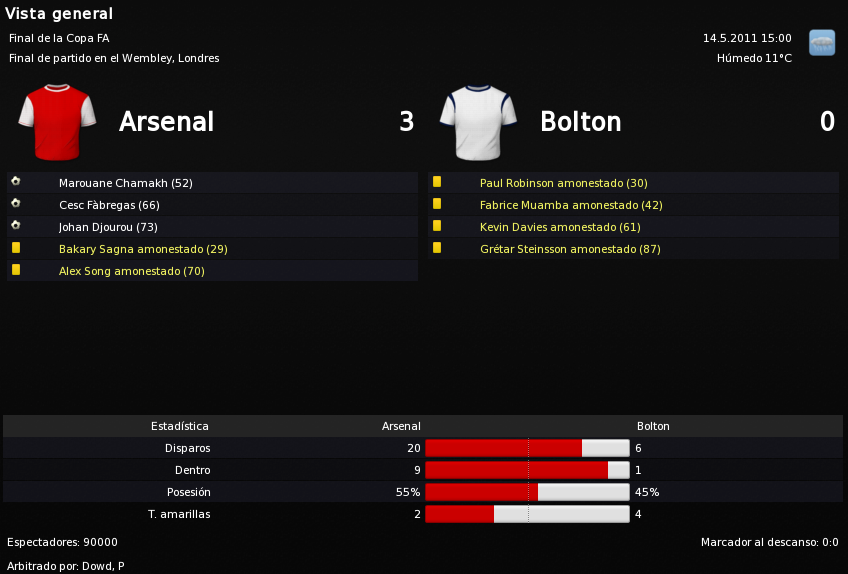
Task: Click the T. amarillas statistic bar
Action: [x=527, y=514]
